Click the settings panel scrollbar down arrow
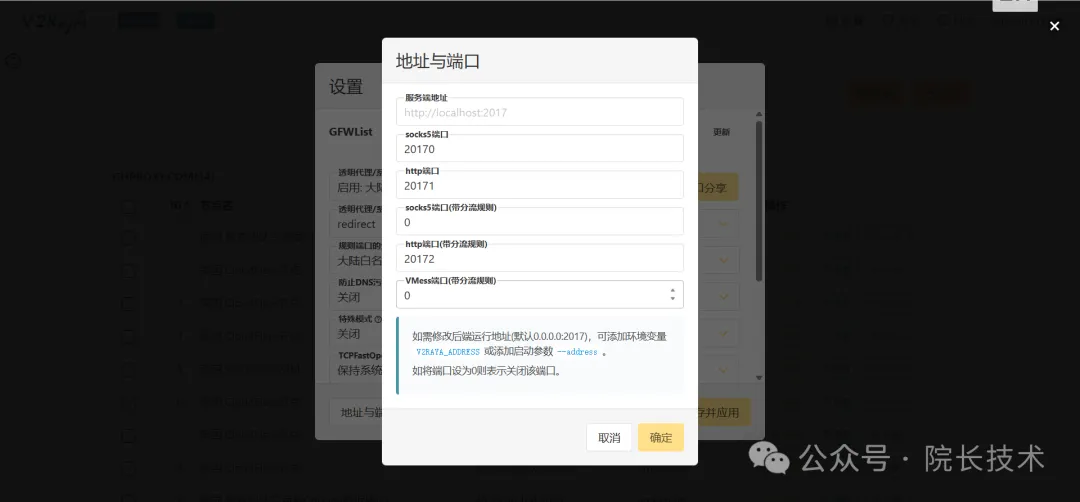 tap(759, 377)
